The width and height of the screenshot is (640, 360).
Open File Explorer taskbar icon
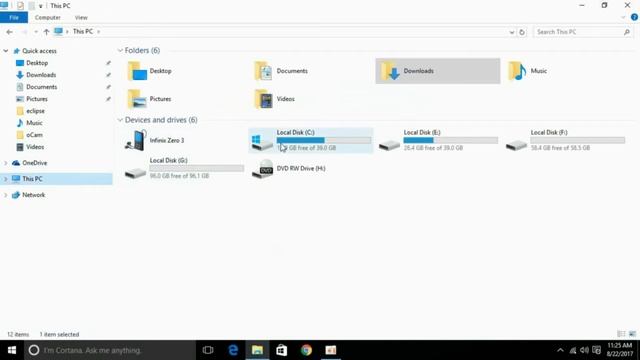click(x=257, y=350)
